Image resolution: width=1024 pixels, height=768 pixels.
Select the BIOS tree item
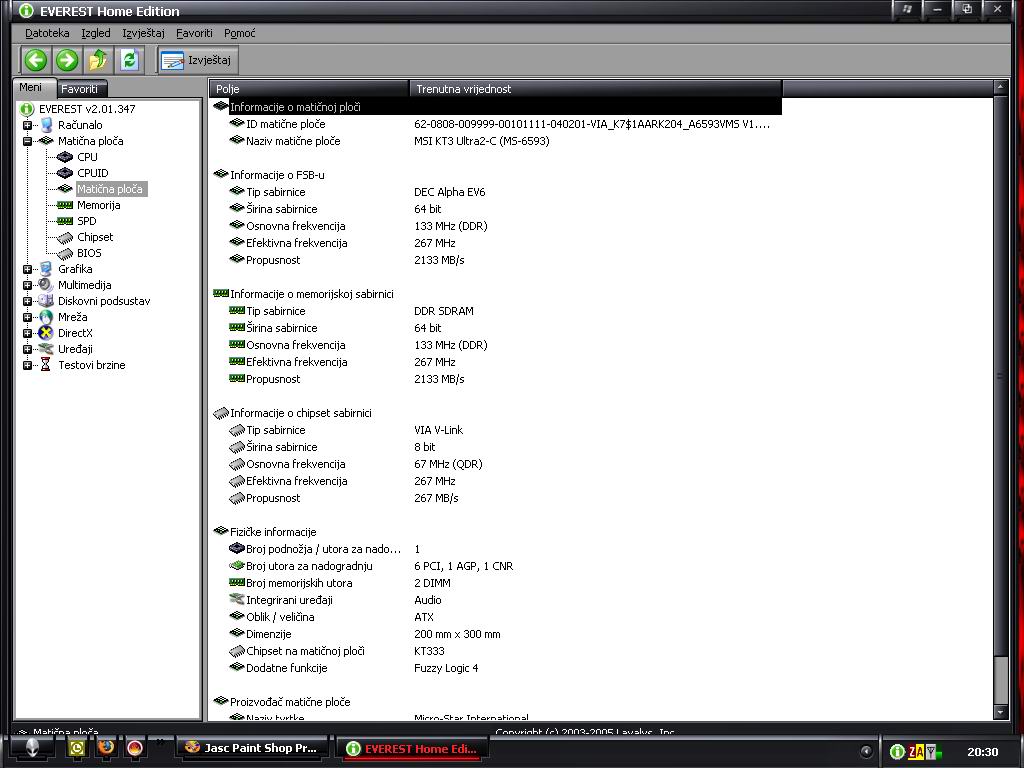[x=89, y=253]
